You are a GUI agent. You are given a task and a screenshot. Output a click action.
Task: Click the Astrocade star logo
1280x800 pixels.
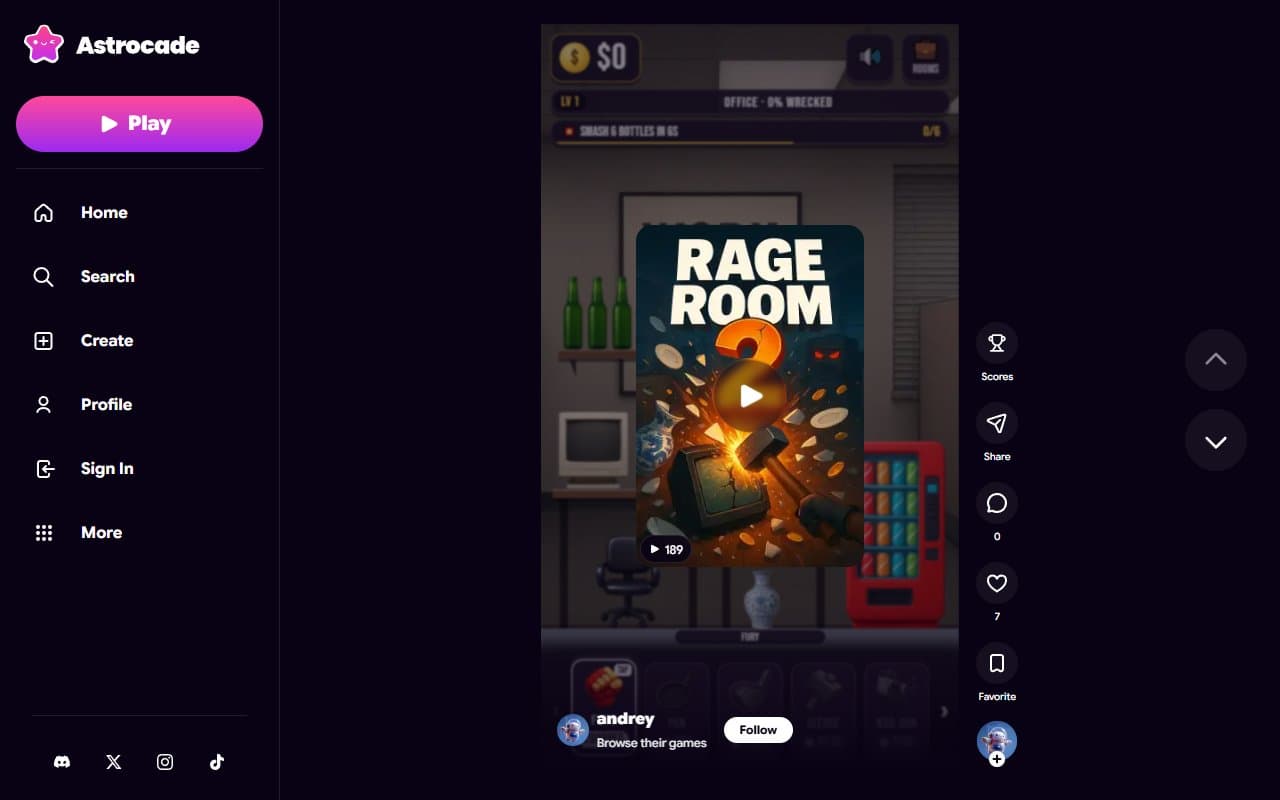[44, 45]
